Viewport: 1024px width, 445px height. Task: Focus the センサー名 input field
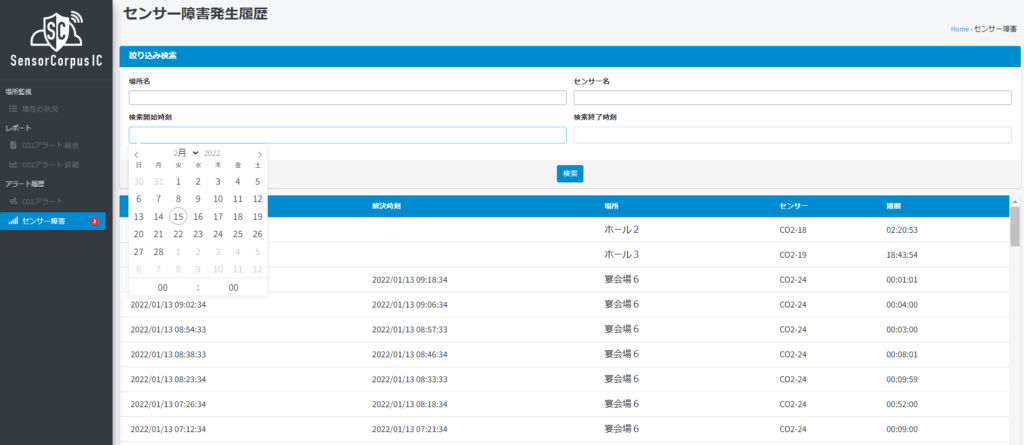pyautogui.click(x=792, y=98)
